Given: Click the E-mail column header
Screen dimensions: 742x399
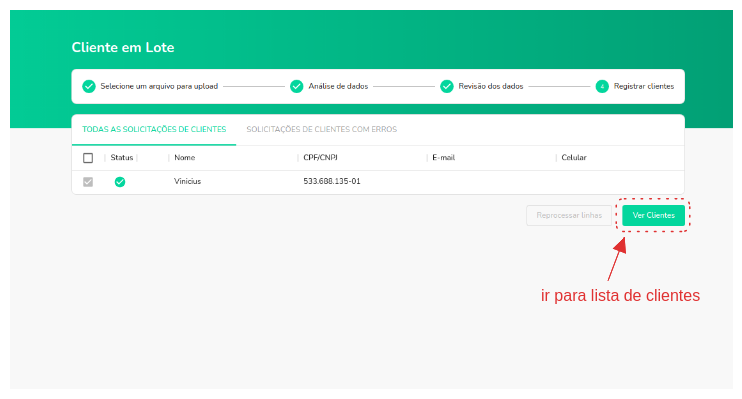Looking at the screenshot, I should tap(443, 158).
